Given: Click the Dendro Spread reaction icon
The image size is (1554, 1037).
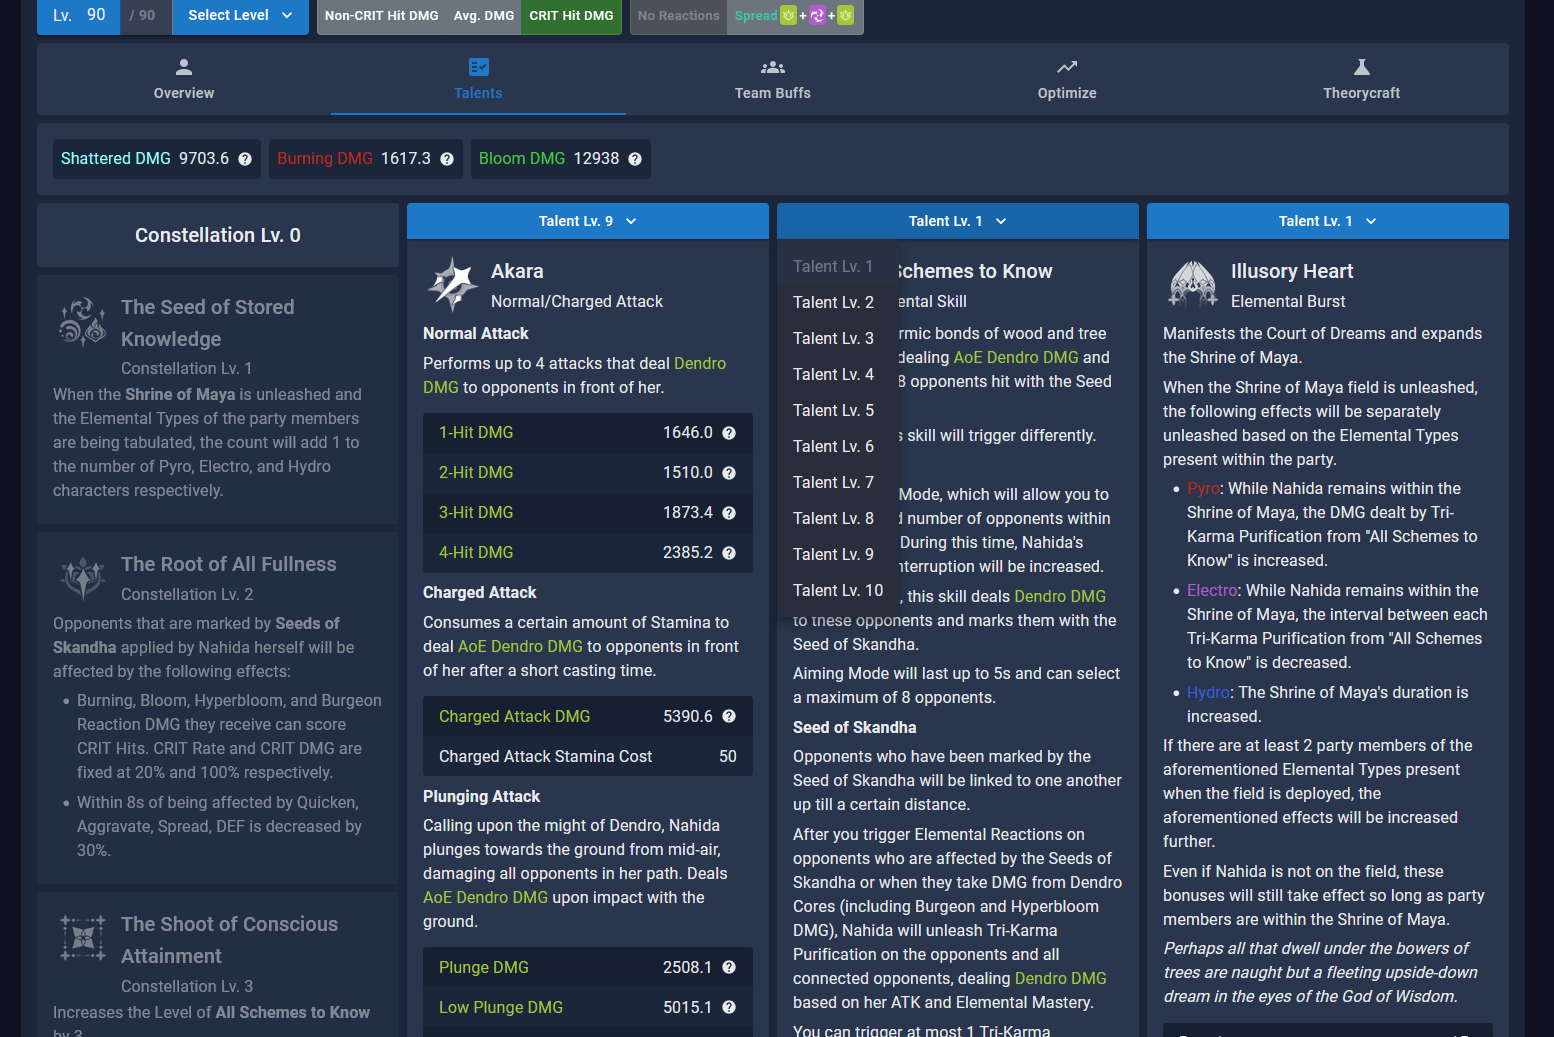Looking at the screenshot, I should click(x=789, y=17).
